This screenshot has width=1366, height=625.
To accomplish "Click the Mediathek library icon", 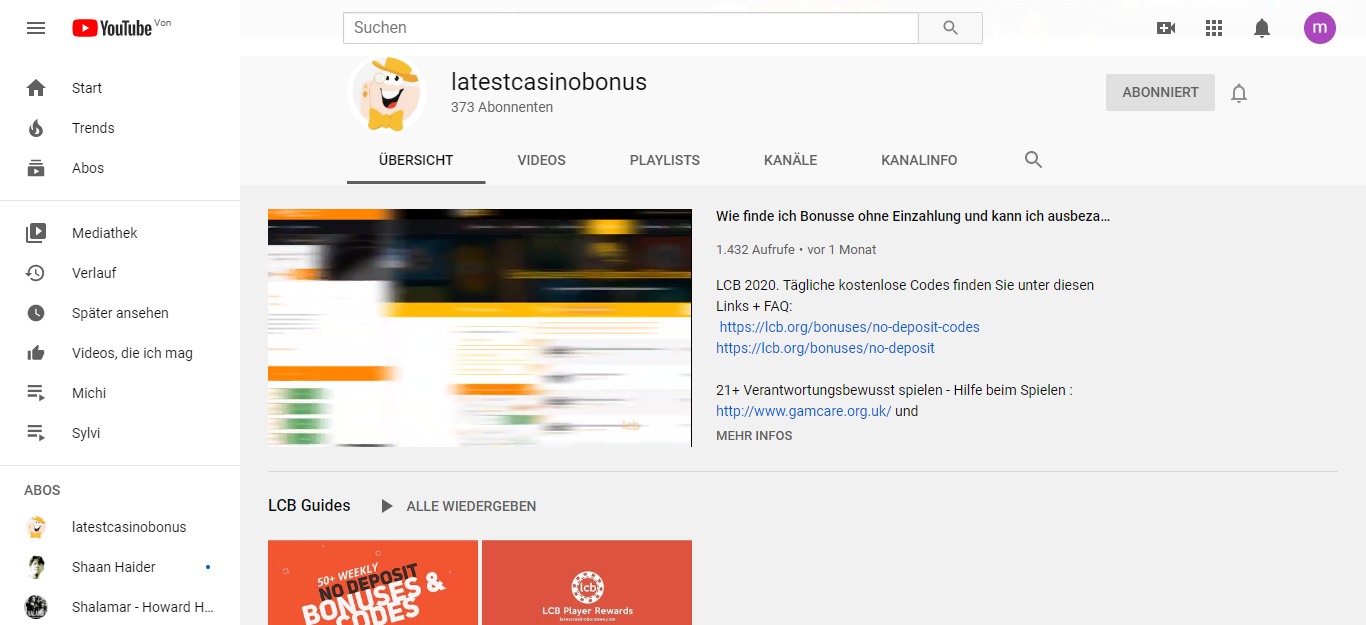I will click(36, 233).
